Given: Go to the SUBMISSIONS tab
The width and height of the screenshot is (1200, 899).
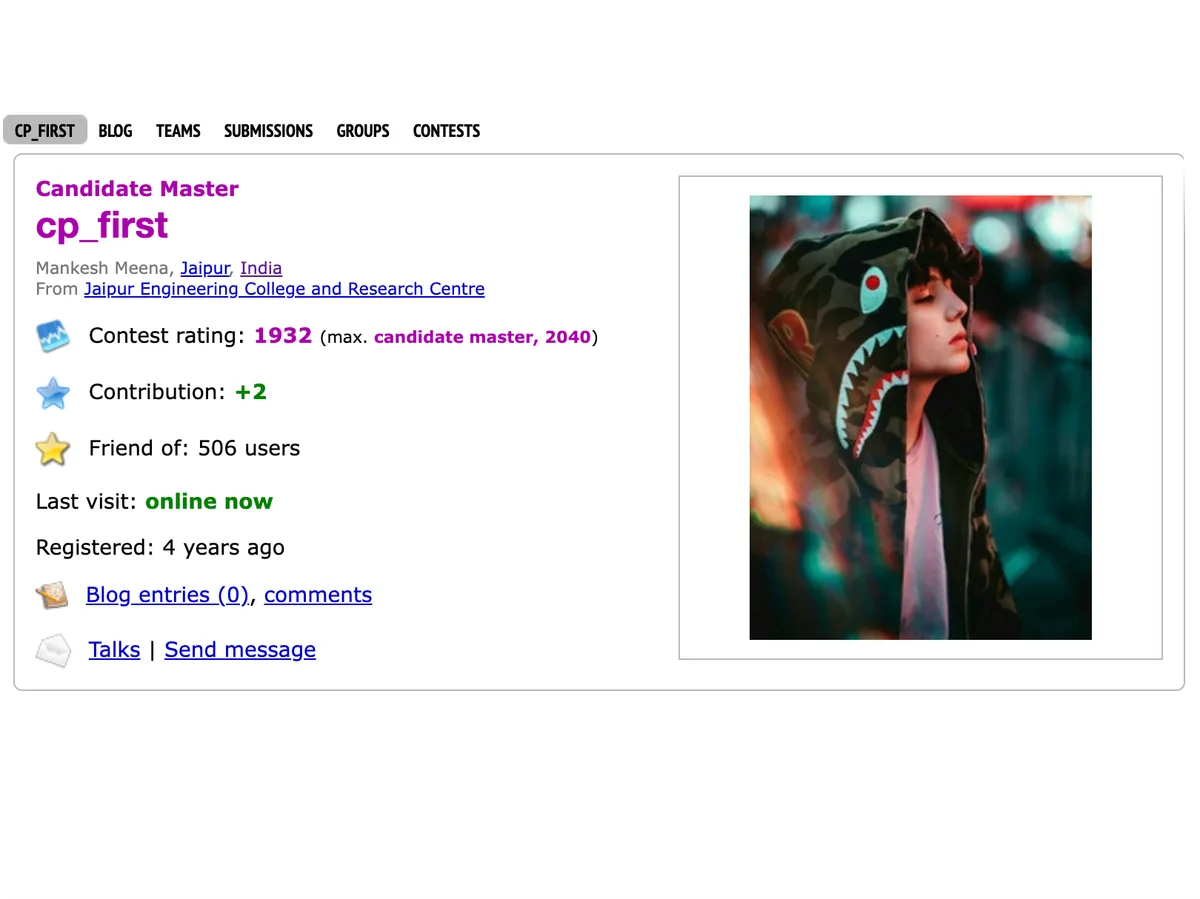Looking at the screenshot, I should click(x=268, y=131).
